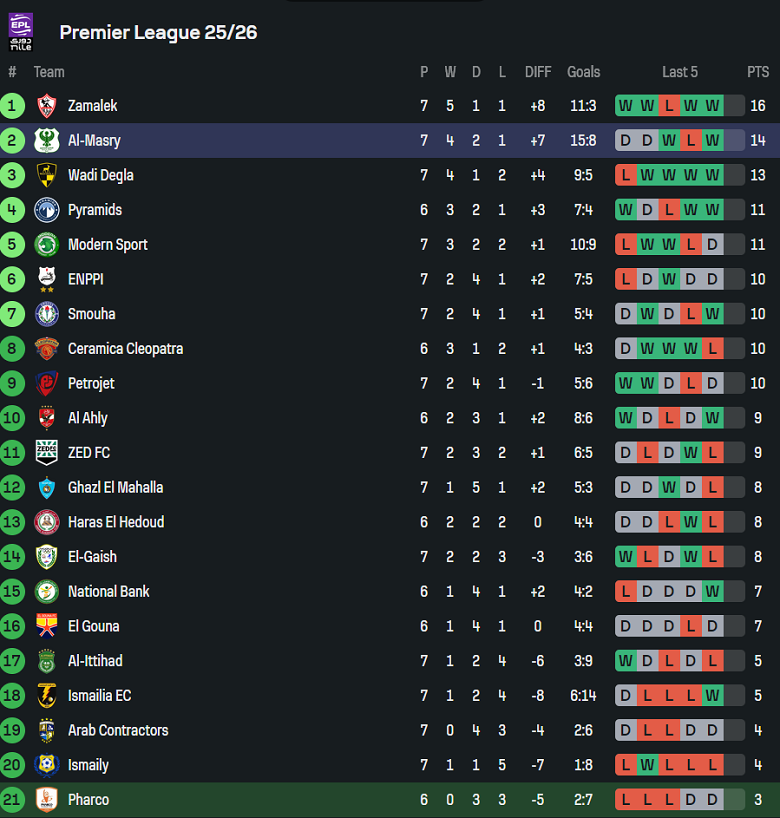Click the Goals column header
This screenshot has height=818, width=780.
(x=583, y=72)
